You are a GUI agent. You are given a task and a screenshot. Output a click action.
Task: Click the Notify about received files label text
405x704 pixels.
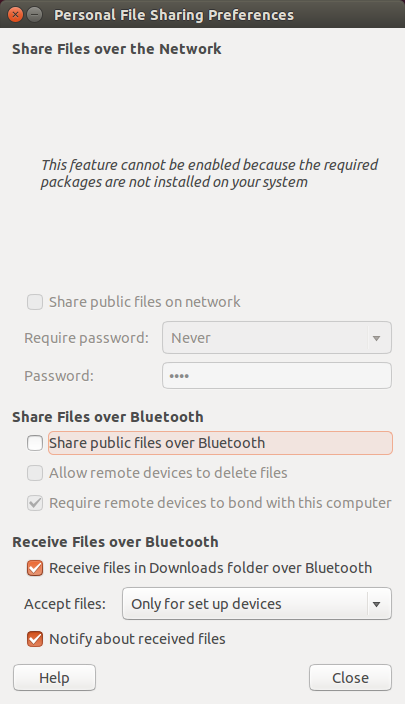137,639
